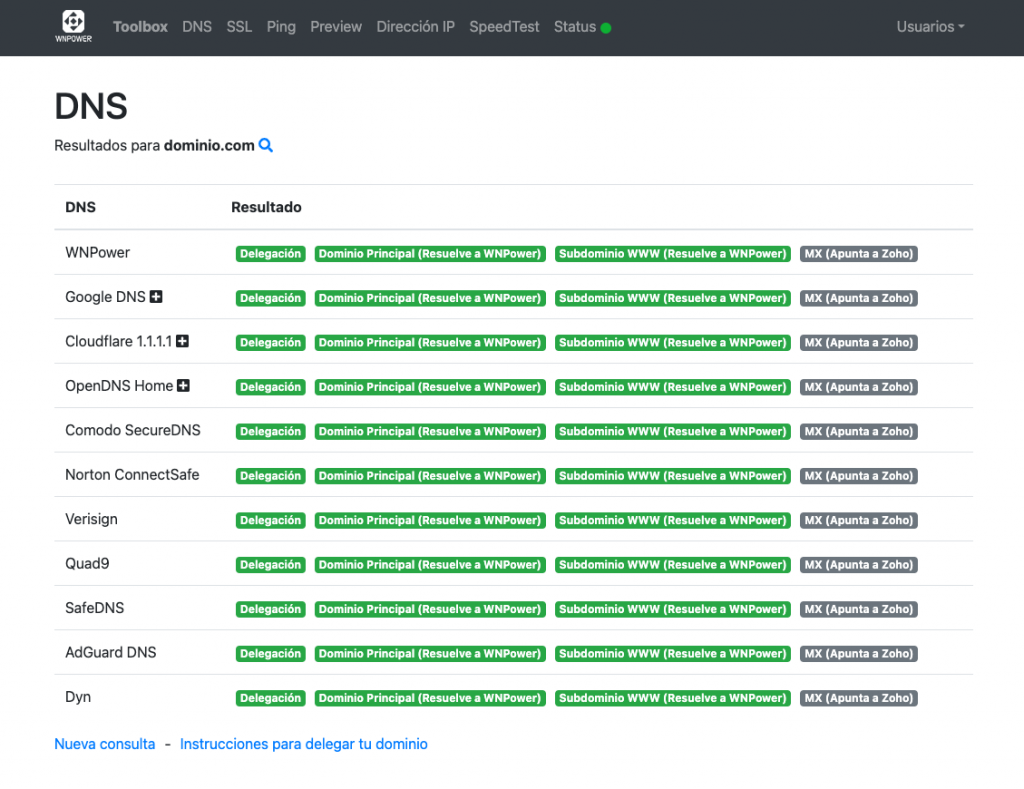Select the Google DNS row name
The height and width of the screenshot is (789, 1024).
[105, 297]
